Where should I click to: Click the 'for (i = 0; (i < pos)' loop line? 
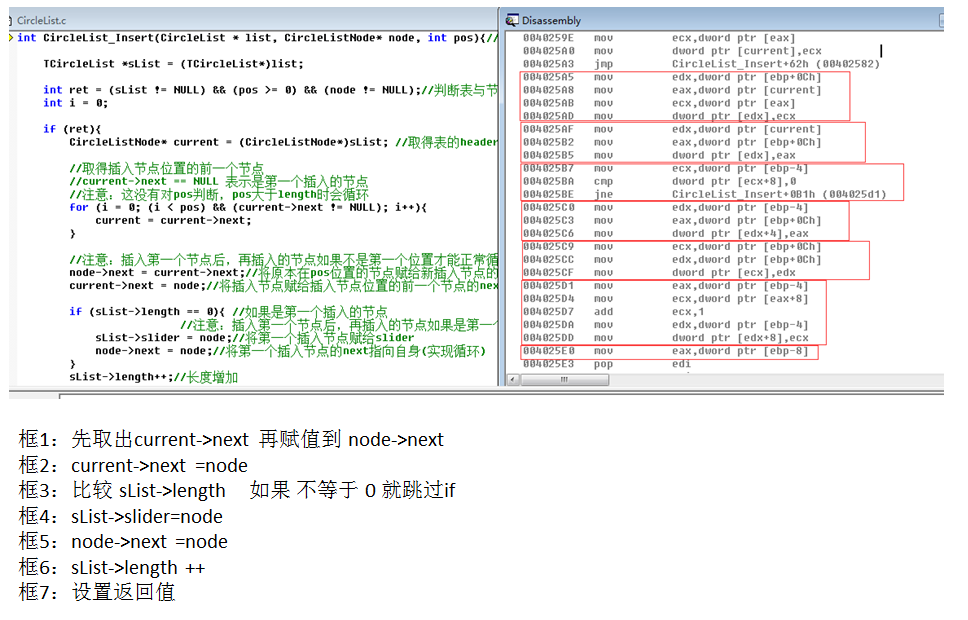point(248,207)
